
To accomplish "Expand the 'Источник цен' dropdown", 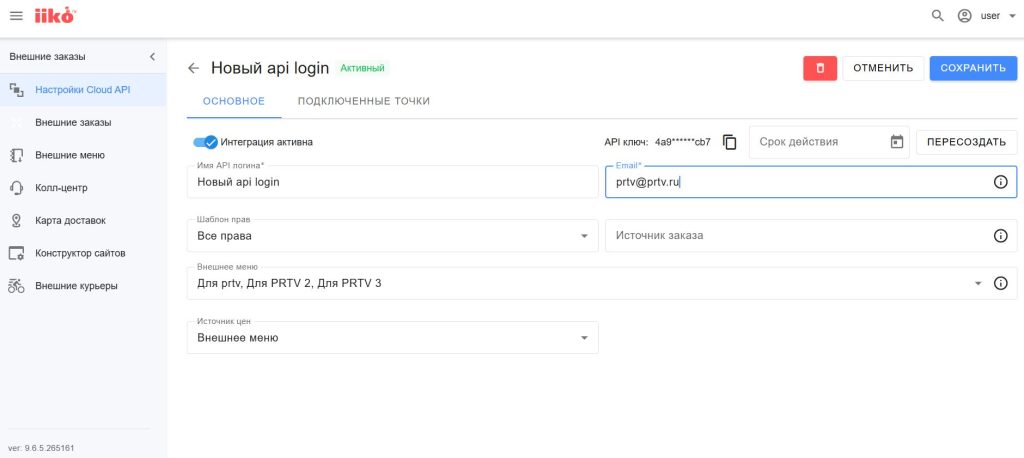I will point(584,338).
